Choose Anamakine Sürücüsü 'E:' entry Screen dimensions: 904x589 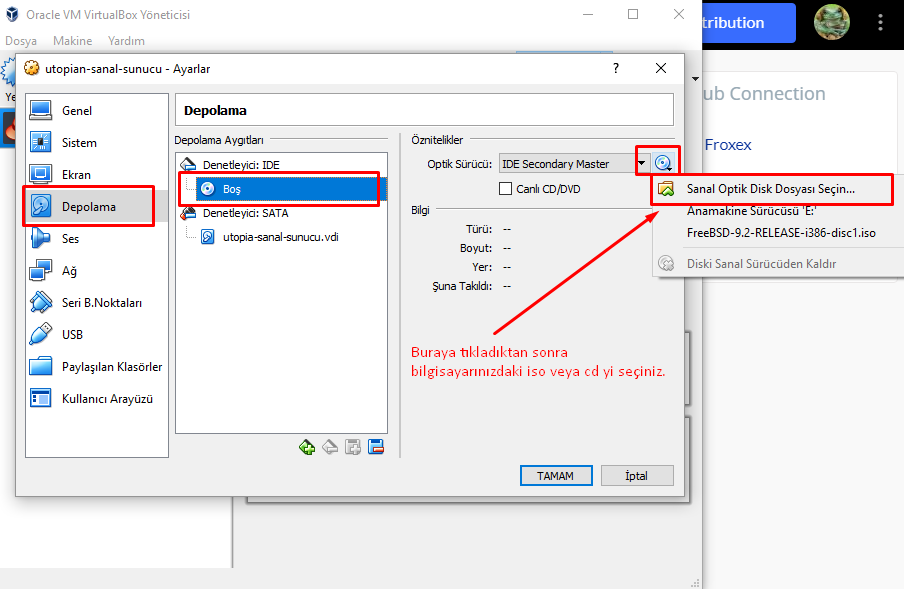coord(751,211)
